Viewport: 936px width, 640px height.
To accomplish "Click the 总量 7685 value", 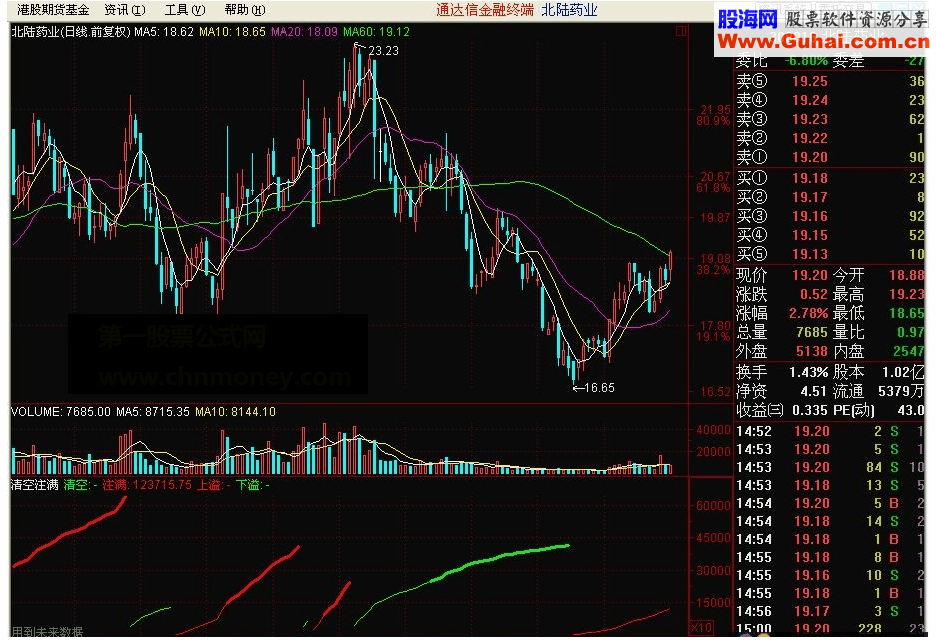I will point(812,333).
